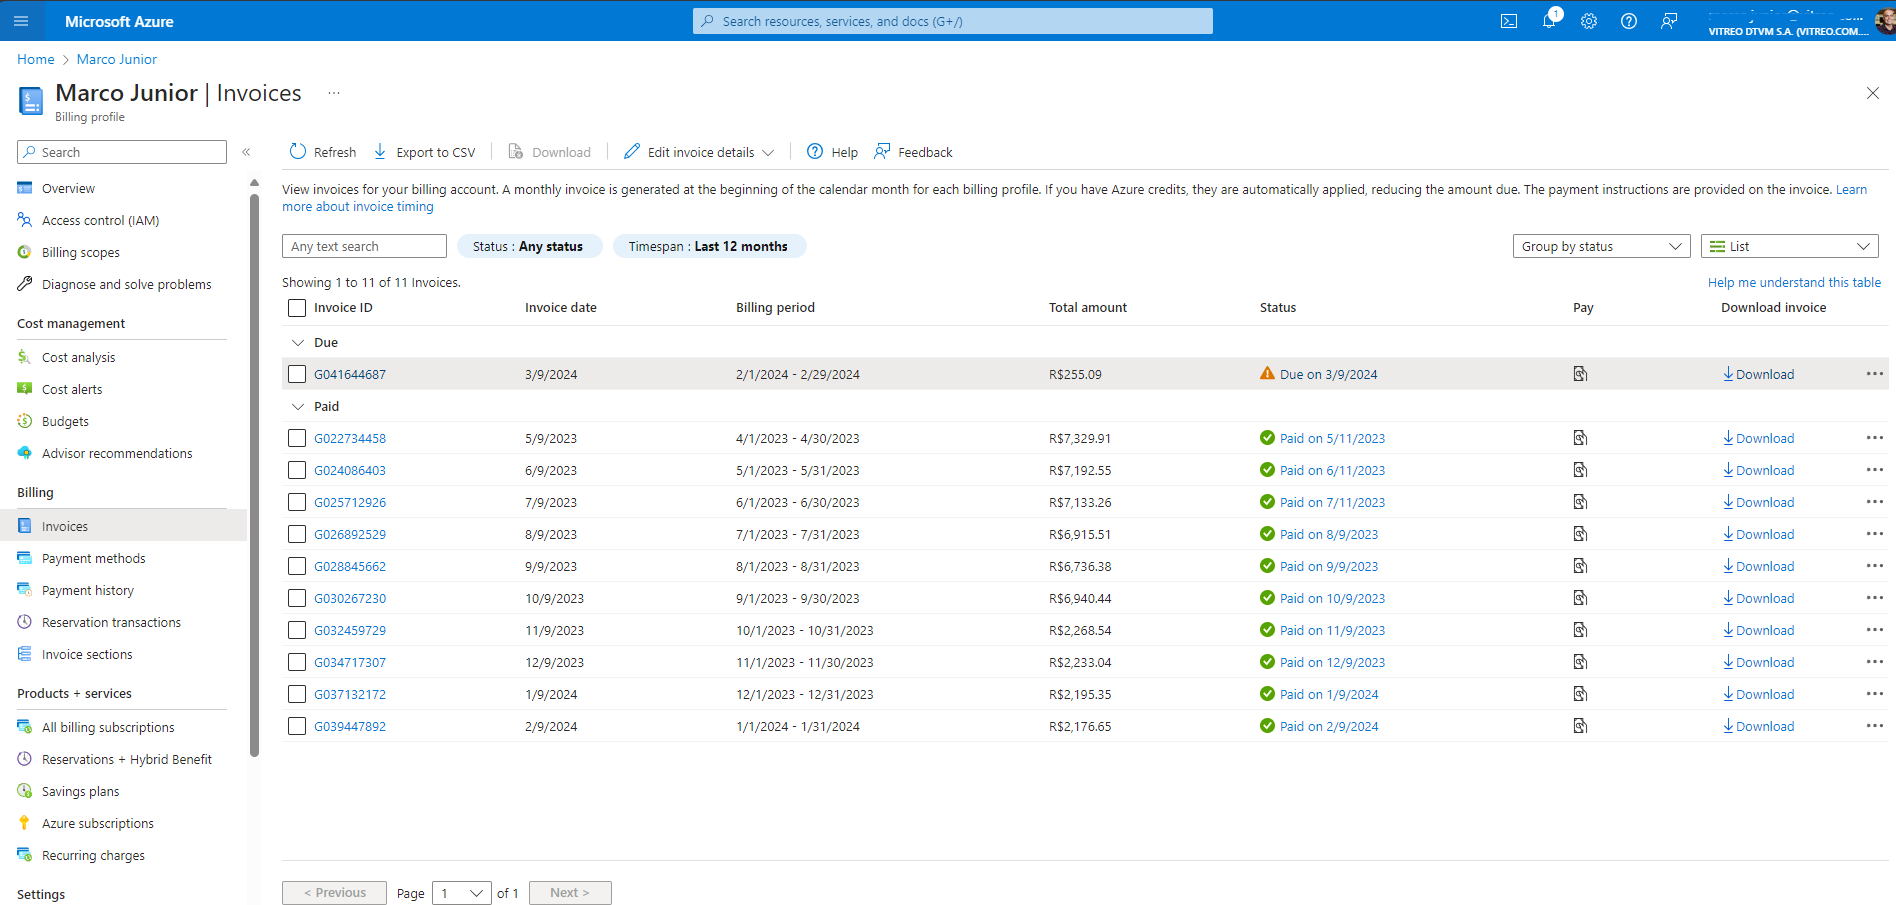Open more actions for invoice G024086403
1896x905 pixels.
click(1874, 470)
